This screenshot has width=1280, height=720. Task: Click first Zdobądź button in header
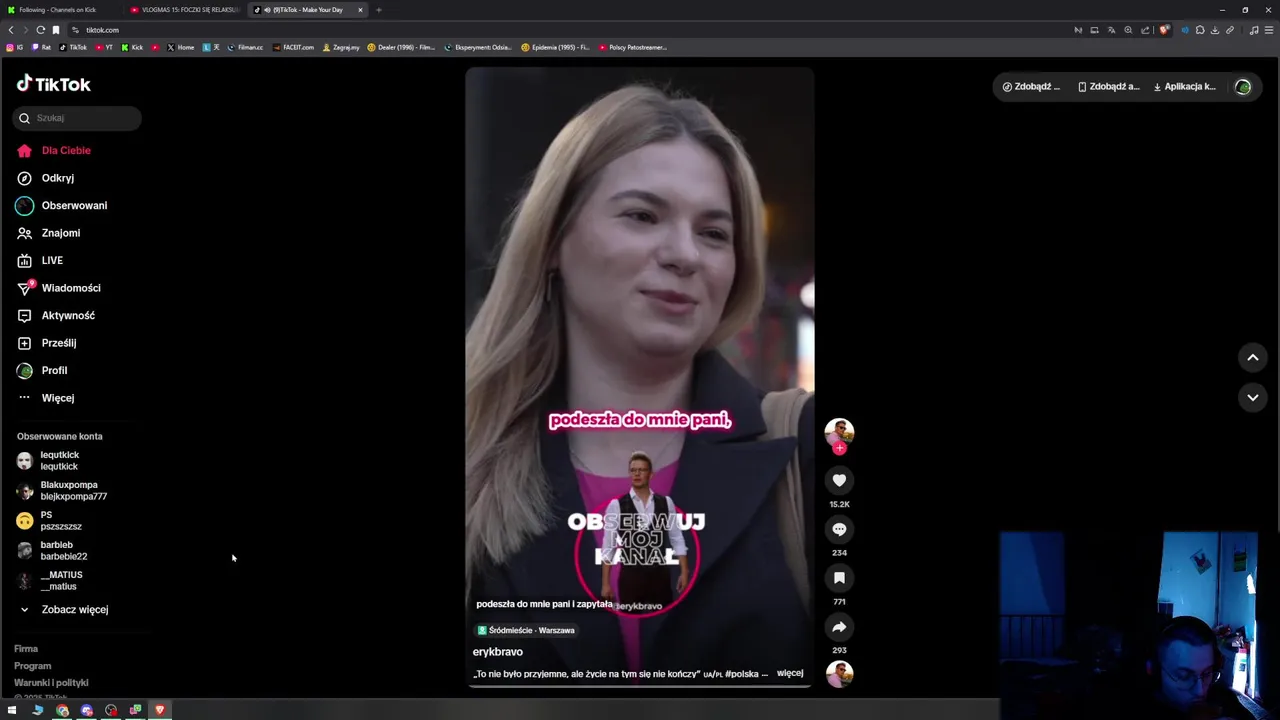1031,87
